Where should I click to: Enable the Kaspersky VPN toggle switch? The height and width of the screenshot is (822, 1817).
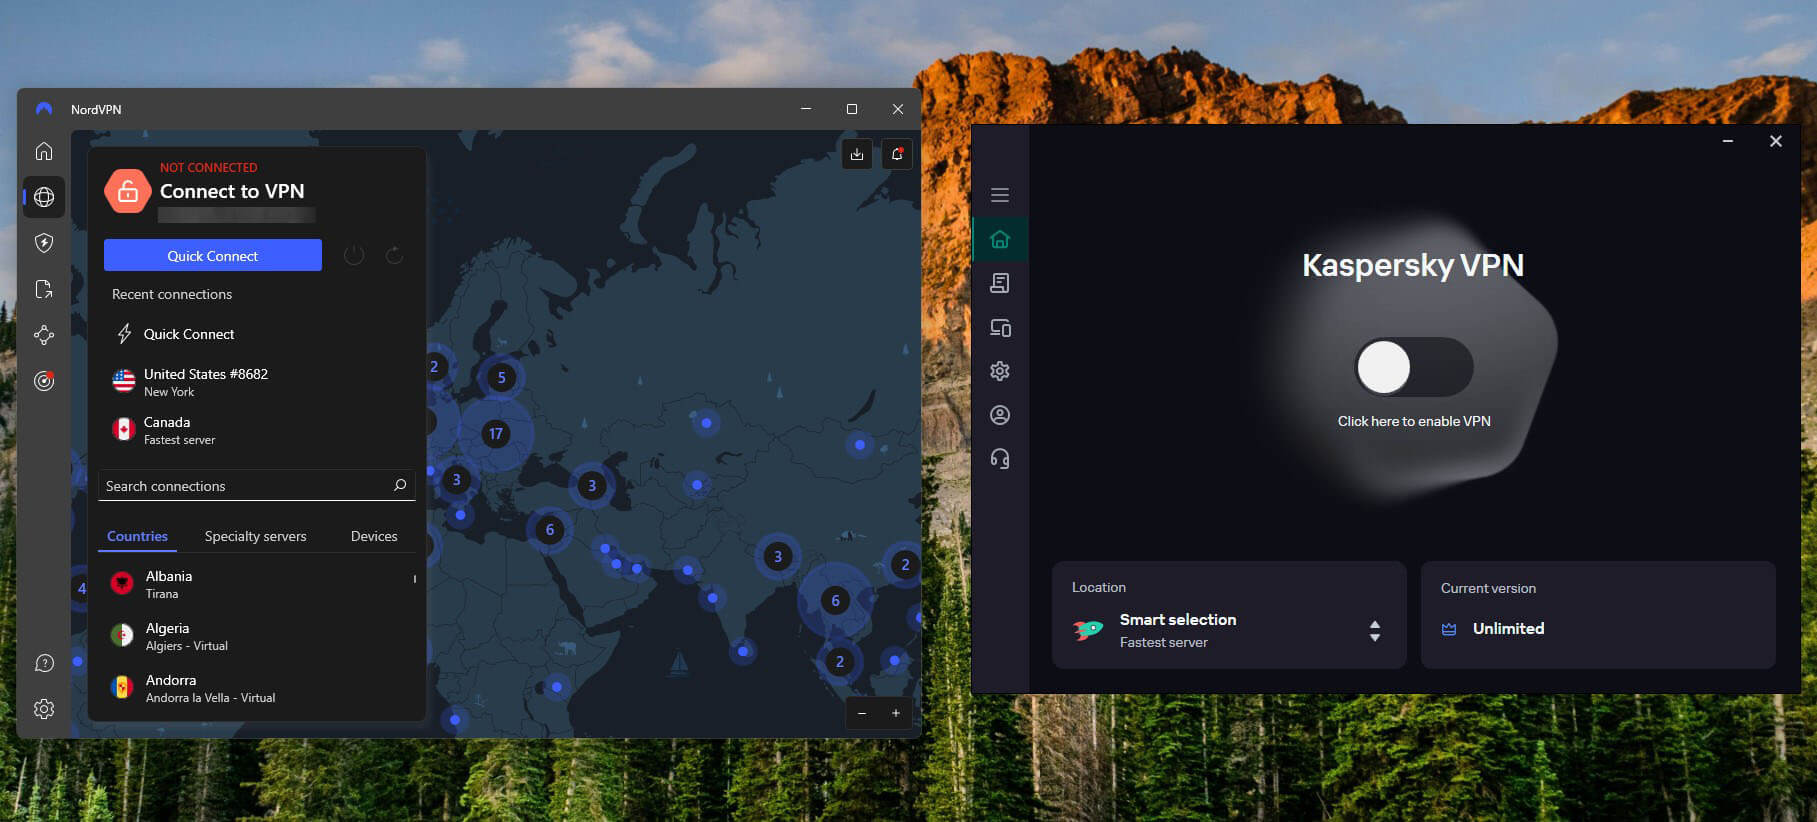coord(1414,367)
